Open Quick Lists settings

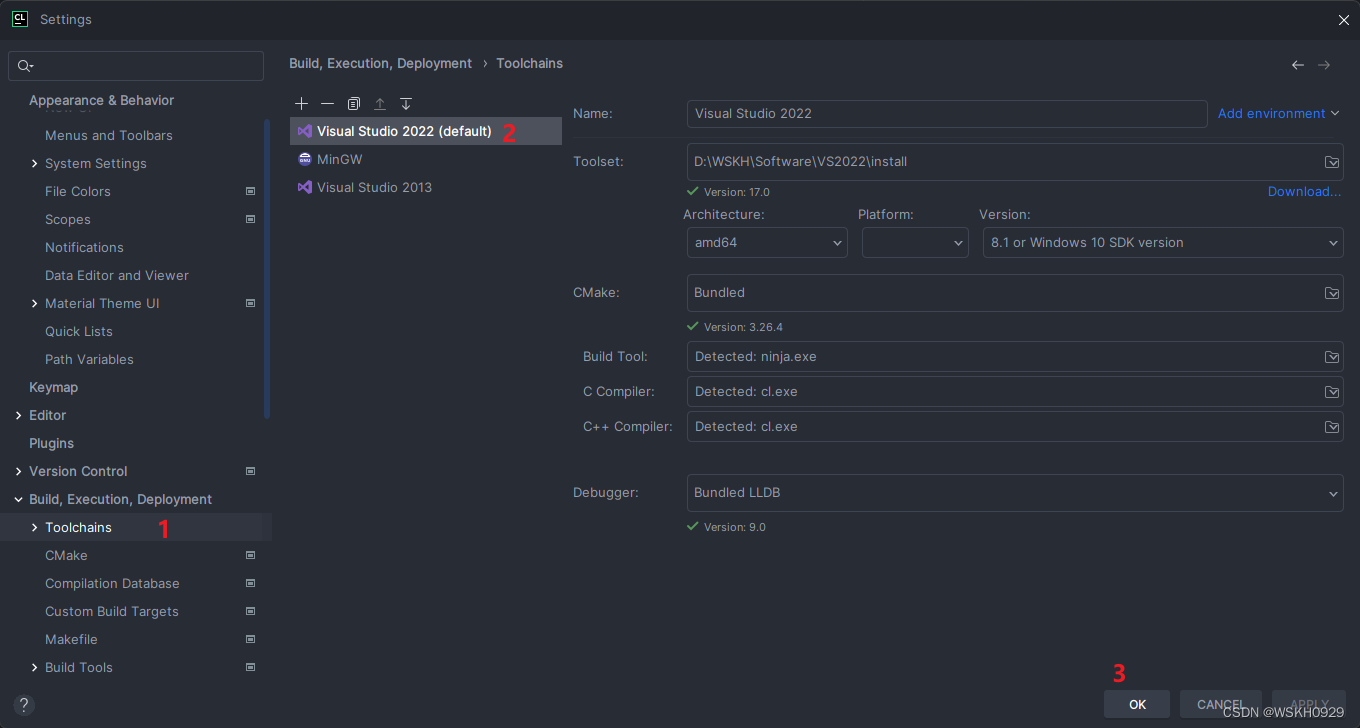coord(79,331)
